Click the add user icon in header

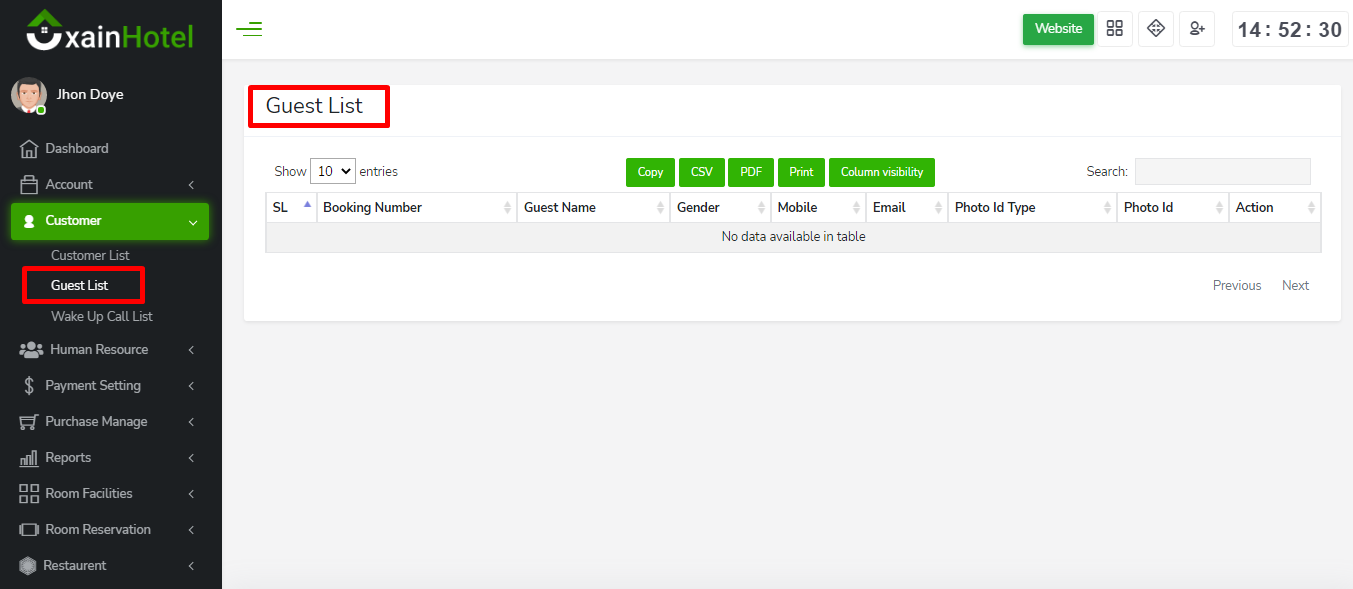click(x=1196, y=29)
